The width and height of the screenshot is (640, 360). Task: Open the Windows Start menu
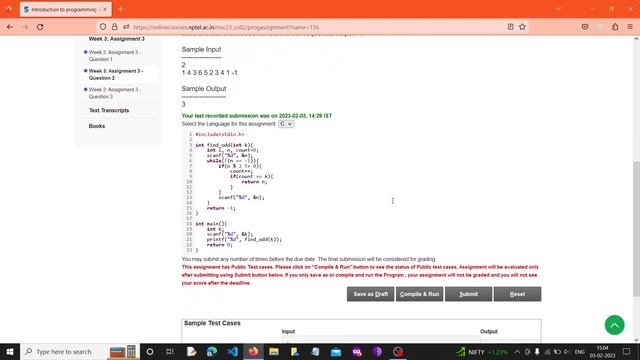click(x=10, y=351)
